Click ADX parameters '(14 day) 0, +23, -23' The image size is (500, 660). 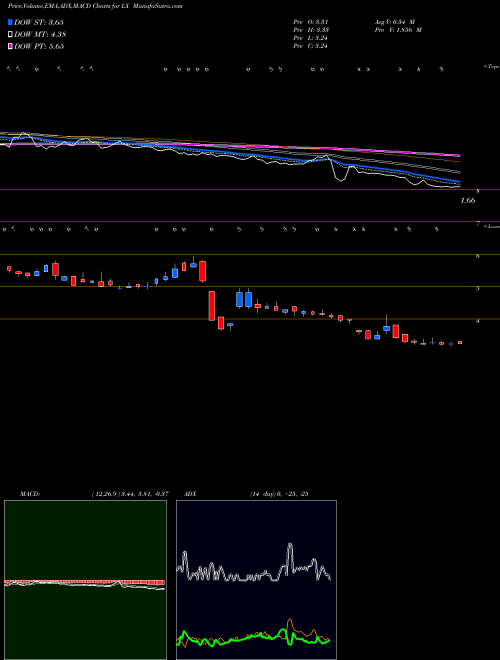(x=279, y=494)
